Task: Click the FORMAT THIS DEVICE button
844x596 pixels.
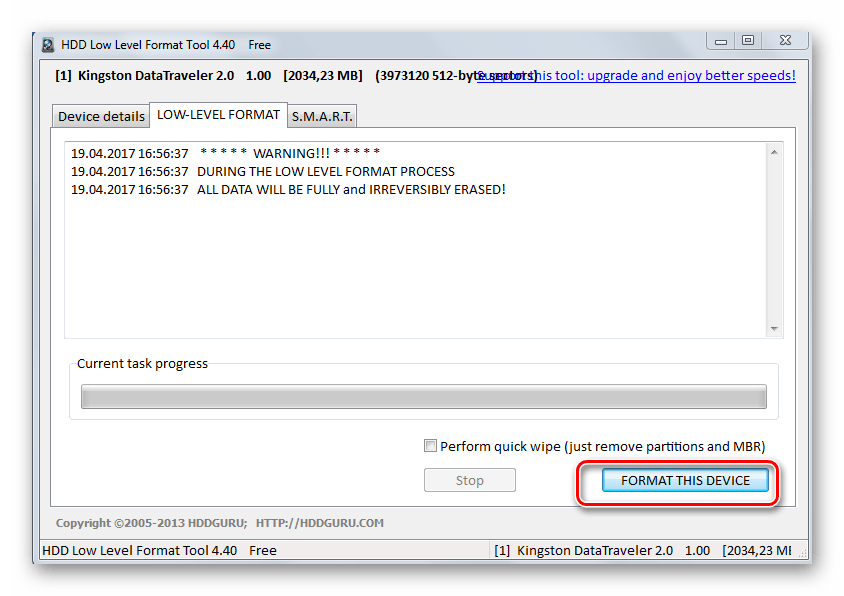Action: [685, 480]
